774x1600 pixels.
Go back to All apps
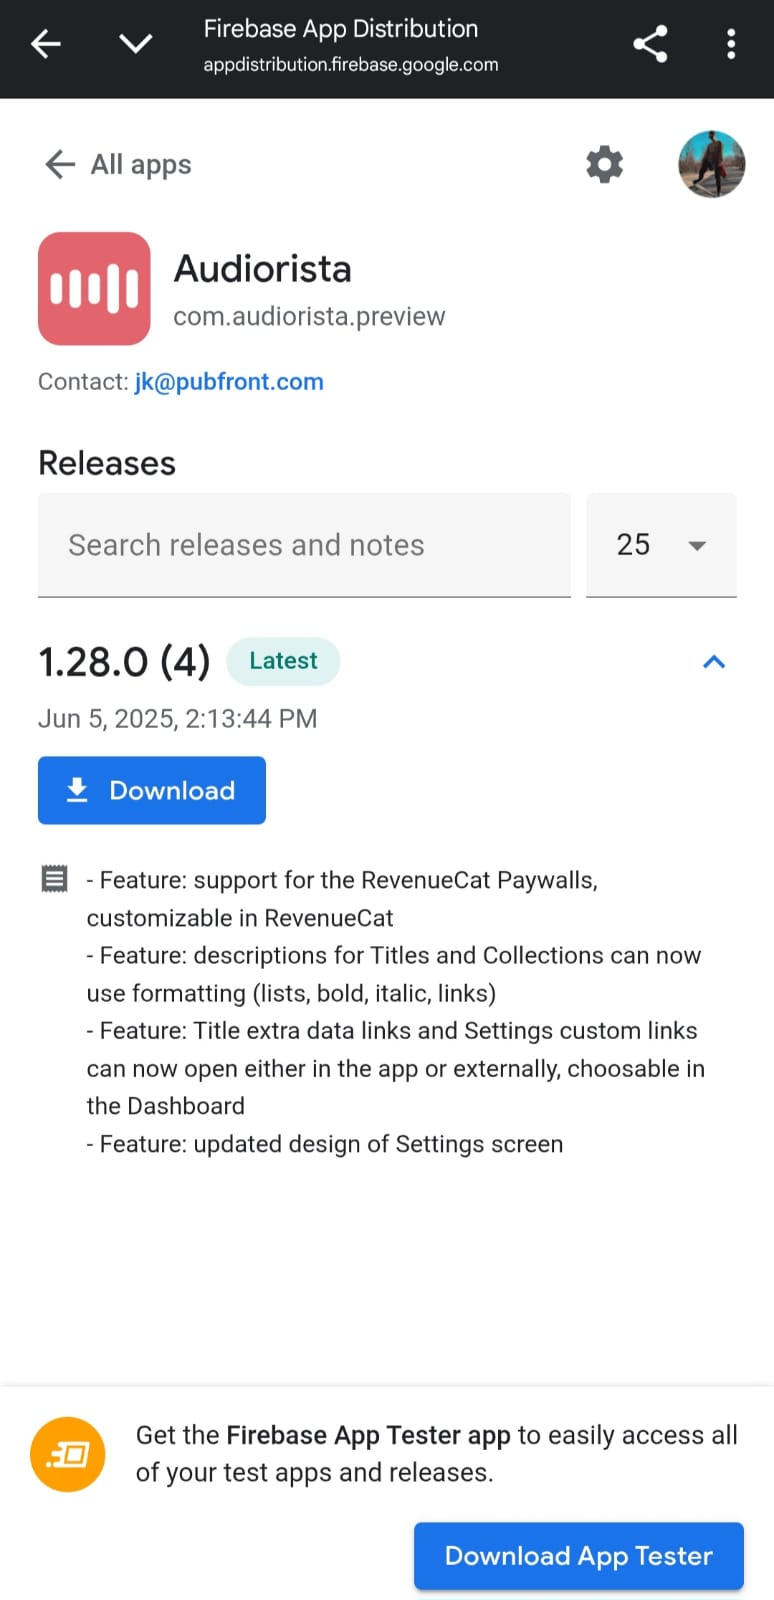point(117,164)
